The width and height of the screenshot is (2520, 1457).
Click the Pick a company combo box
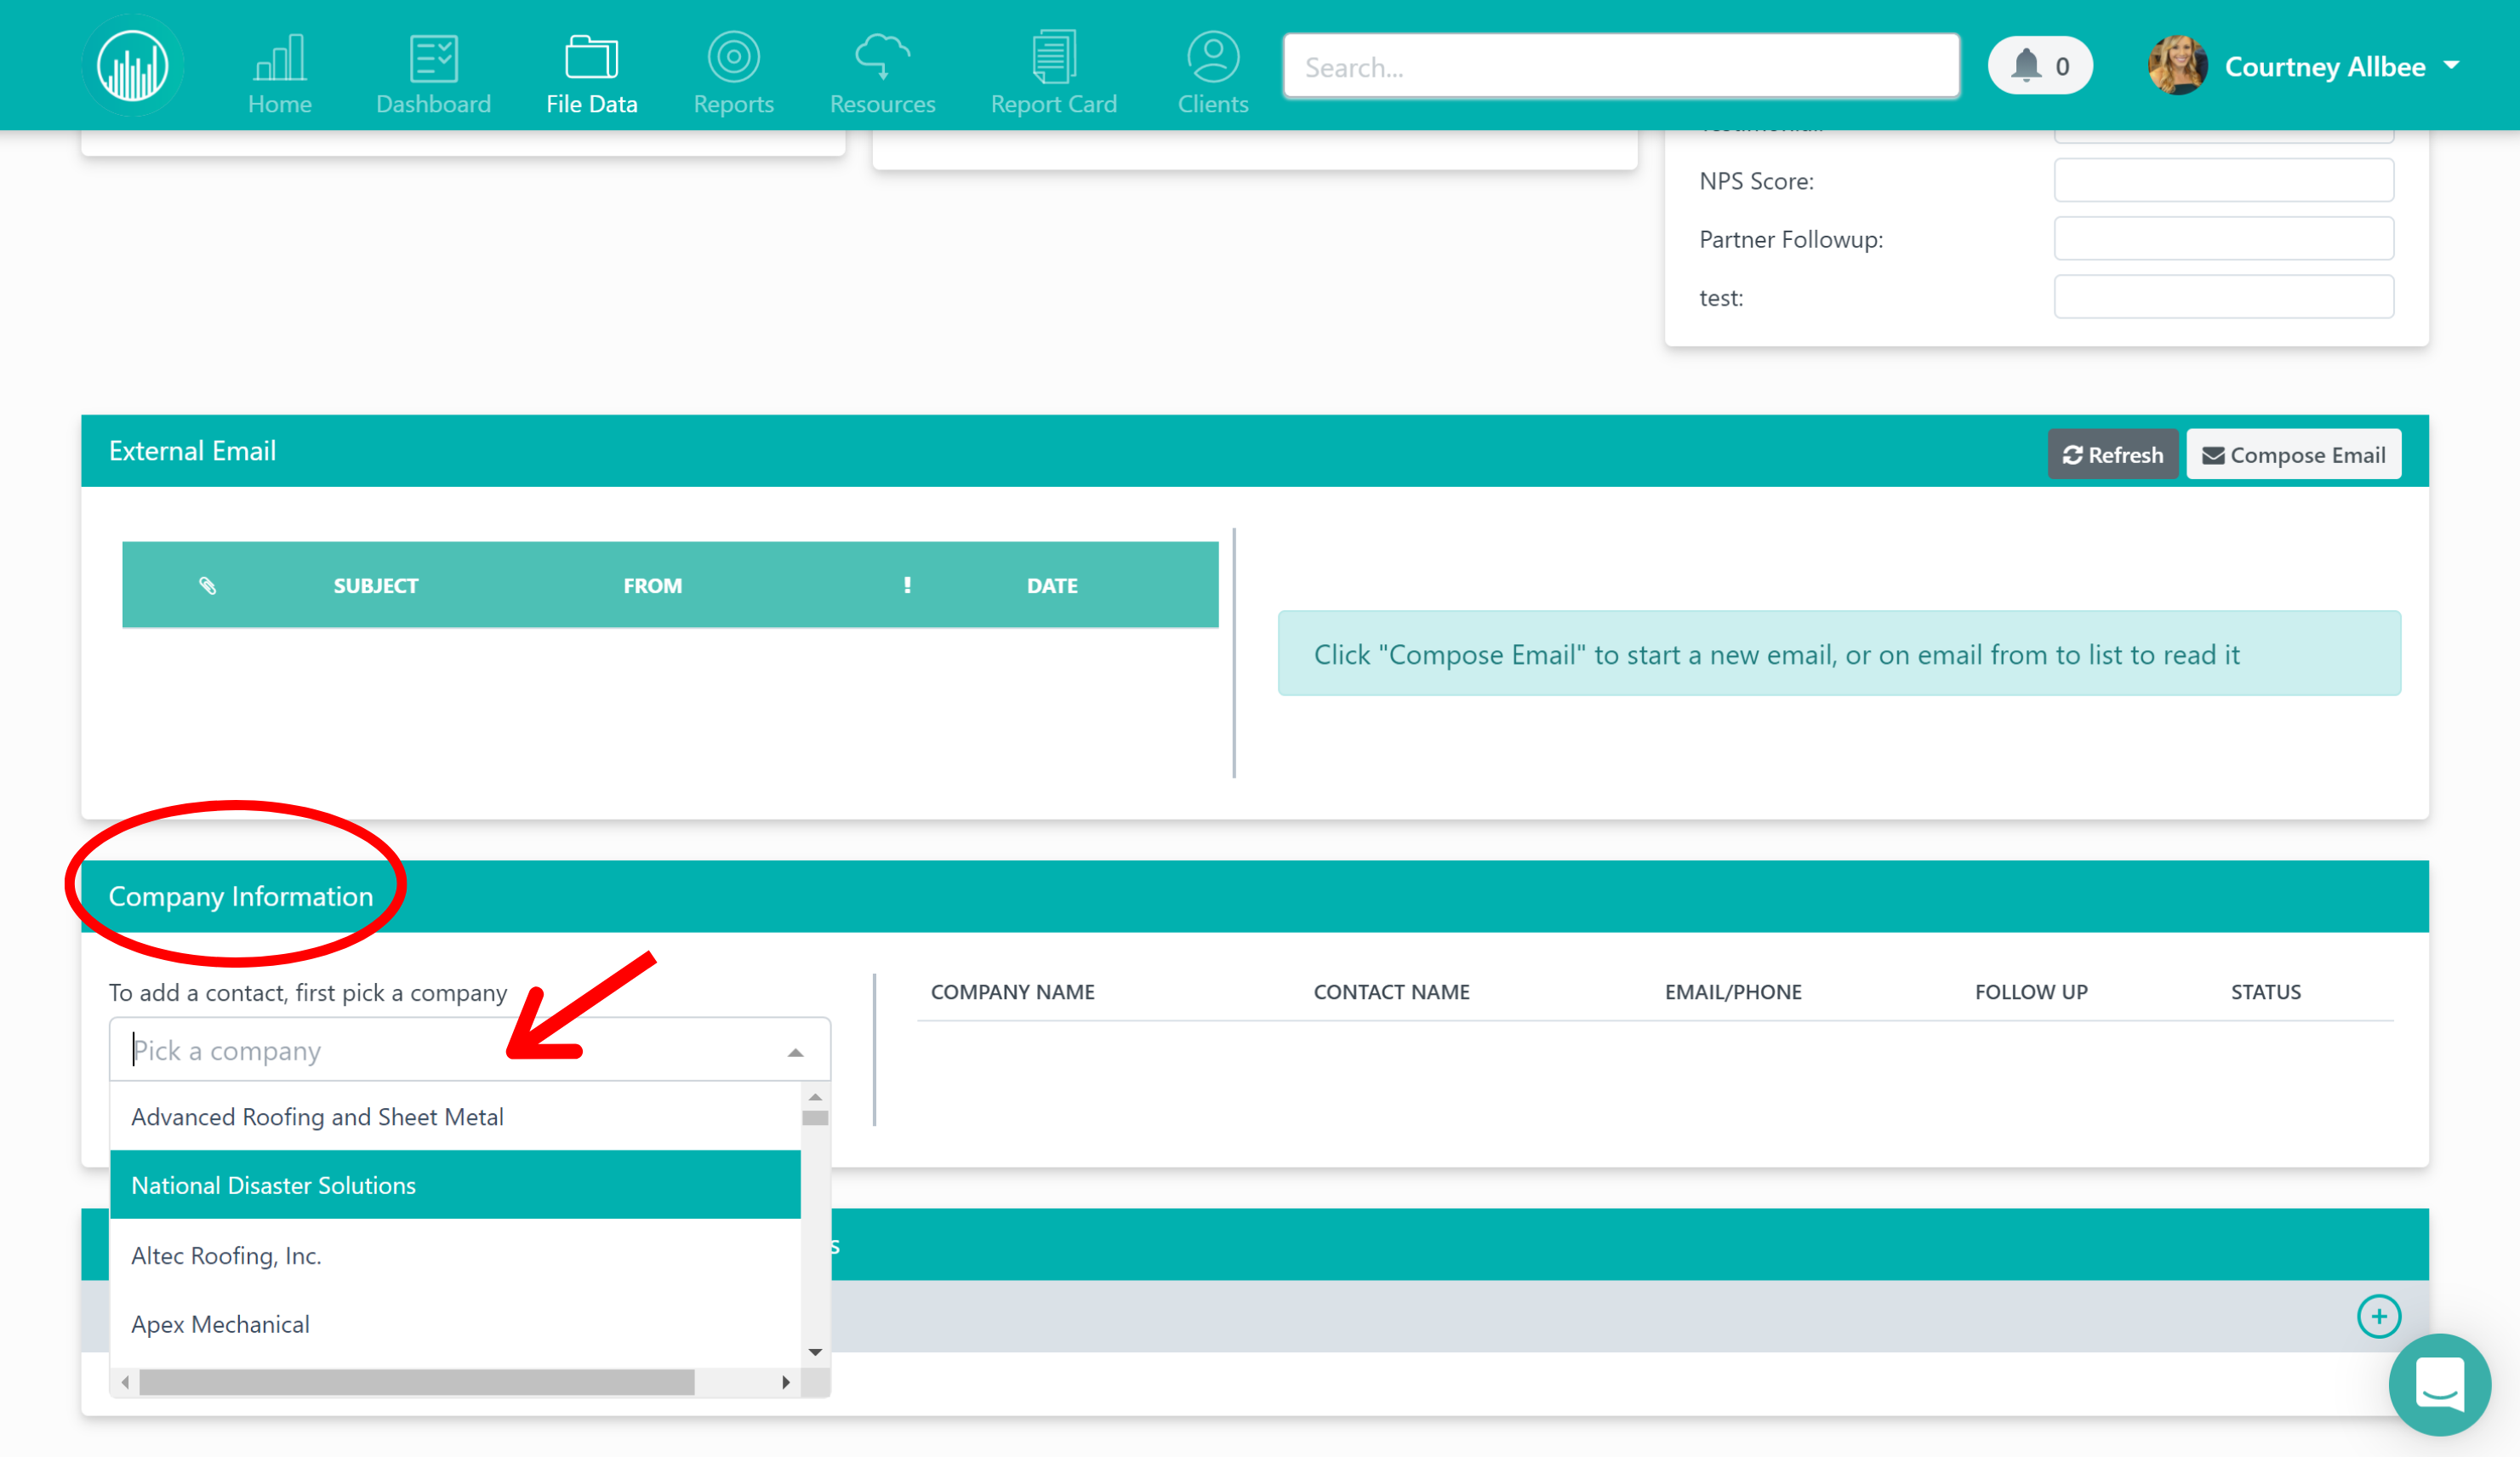tap(469, 1050)
